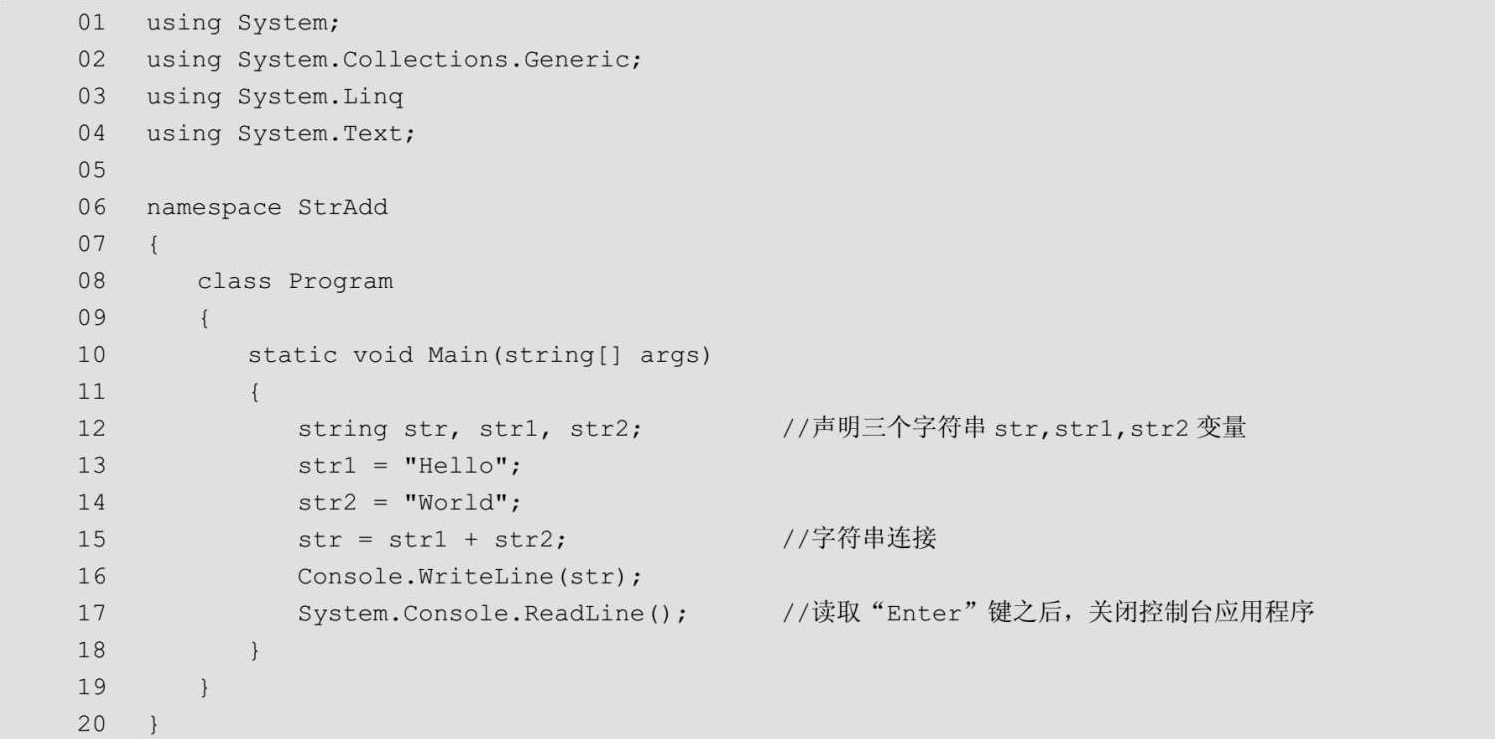Click the str1 = "Hello" assignment
Screen dimensions: 1495x739
409,466
